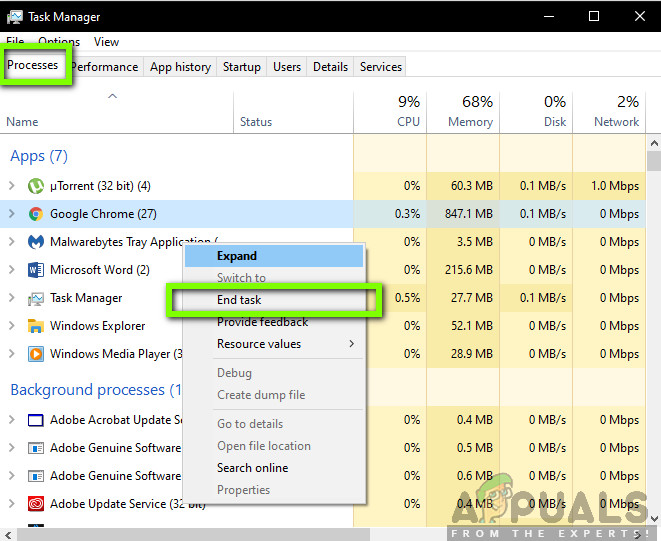Click the Google Chrome icon in the list
Viewport: 661px width, 541px height.
(36, 214)
